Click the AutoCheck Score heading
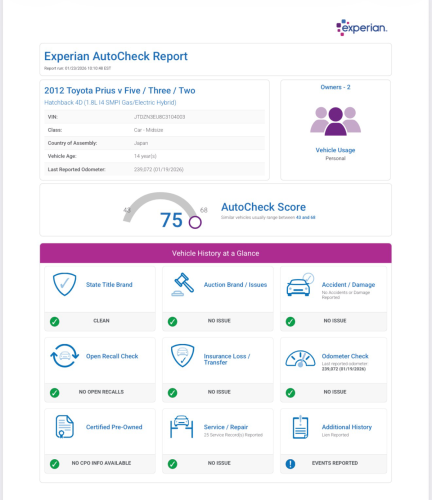 pos(263,207)
